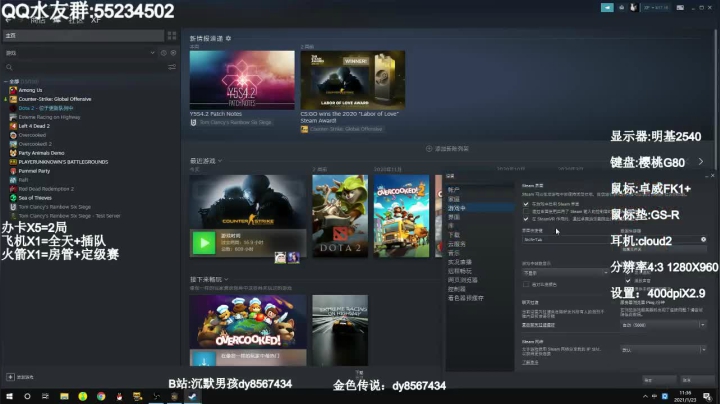Viewport: 720px width, 404px height.
Task: Click the Sea of Thieves icon
Action: pyautogui.click(x=13, y=198)
